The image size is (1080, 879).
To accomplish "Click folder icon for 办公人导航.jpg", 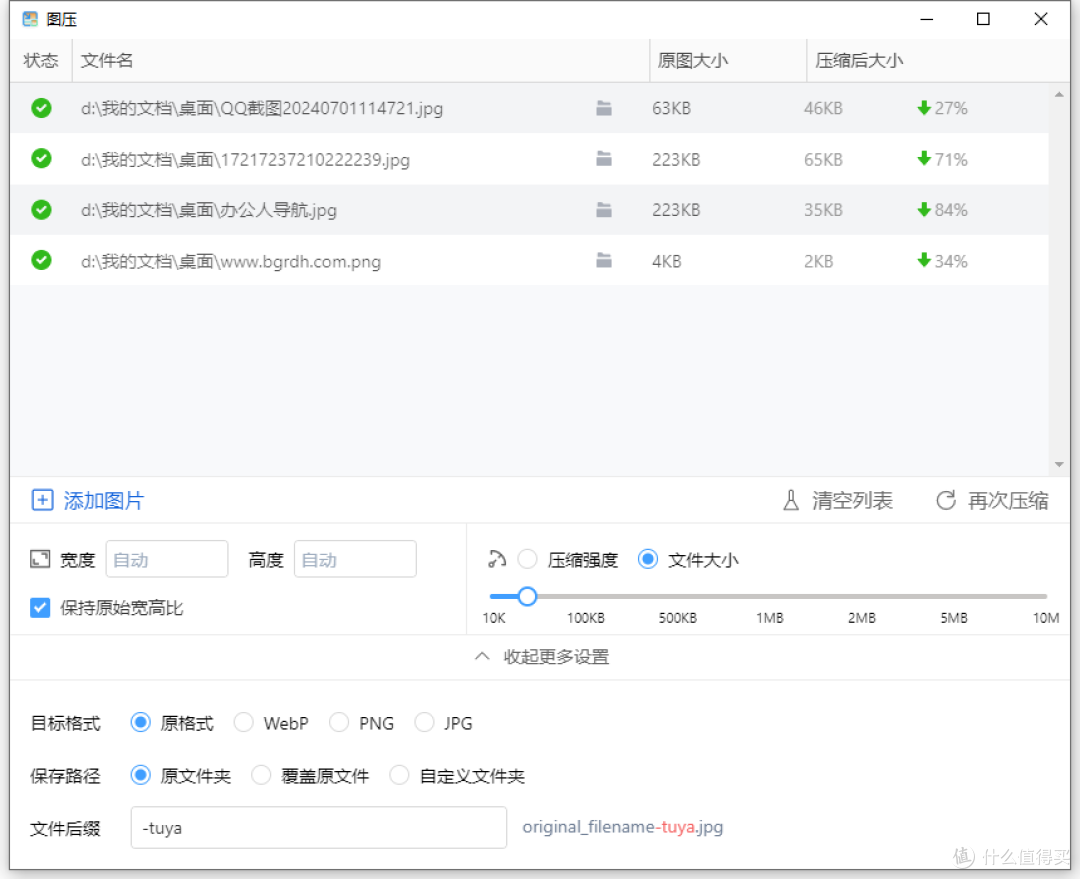I will tap(604, 210).
